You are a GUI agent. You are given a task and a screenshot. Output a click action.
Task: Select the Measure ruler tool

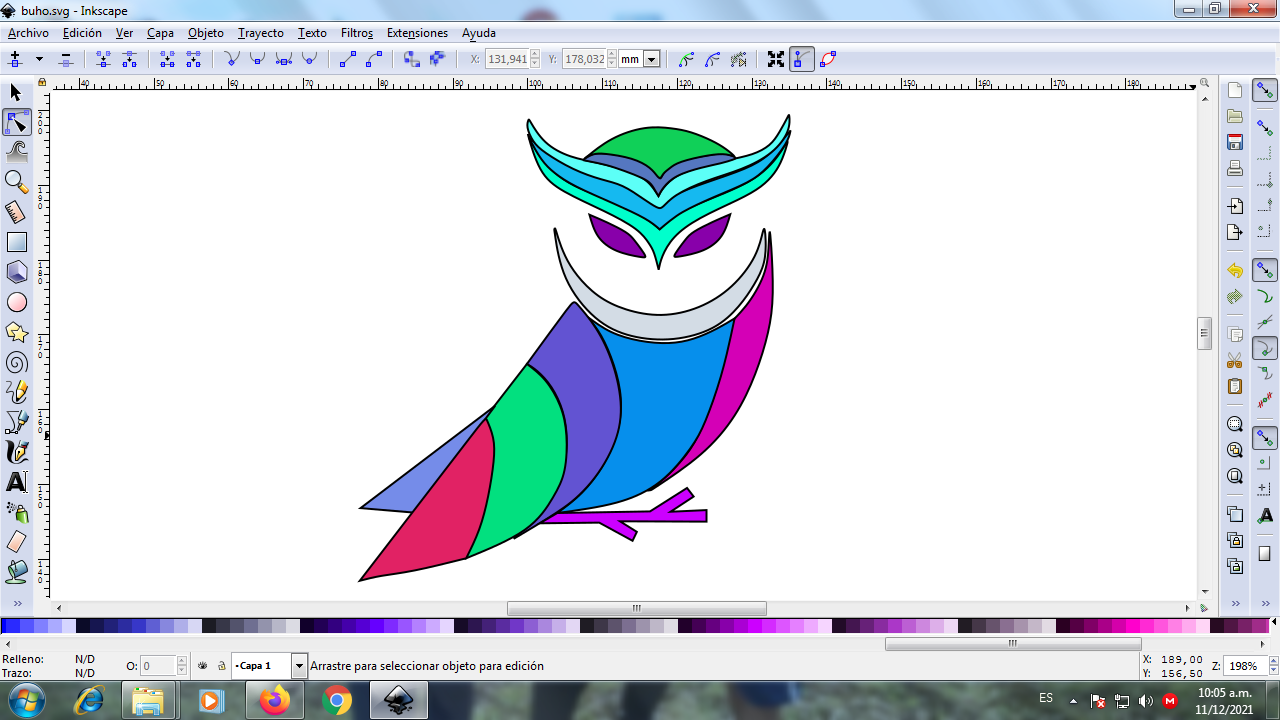[16, 212]
